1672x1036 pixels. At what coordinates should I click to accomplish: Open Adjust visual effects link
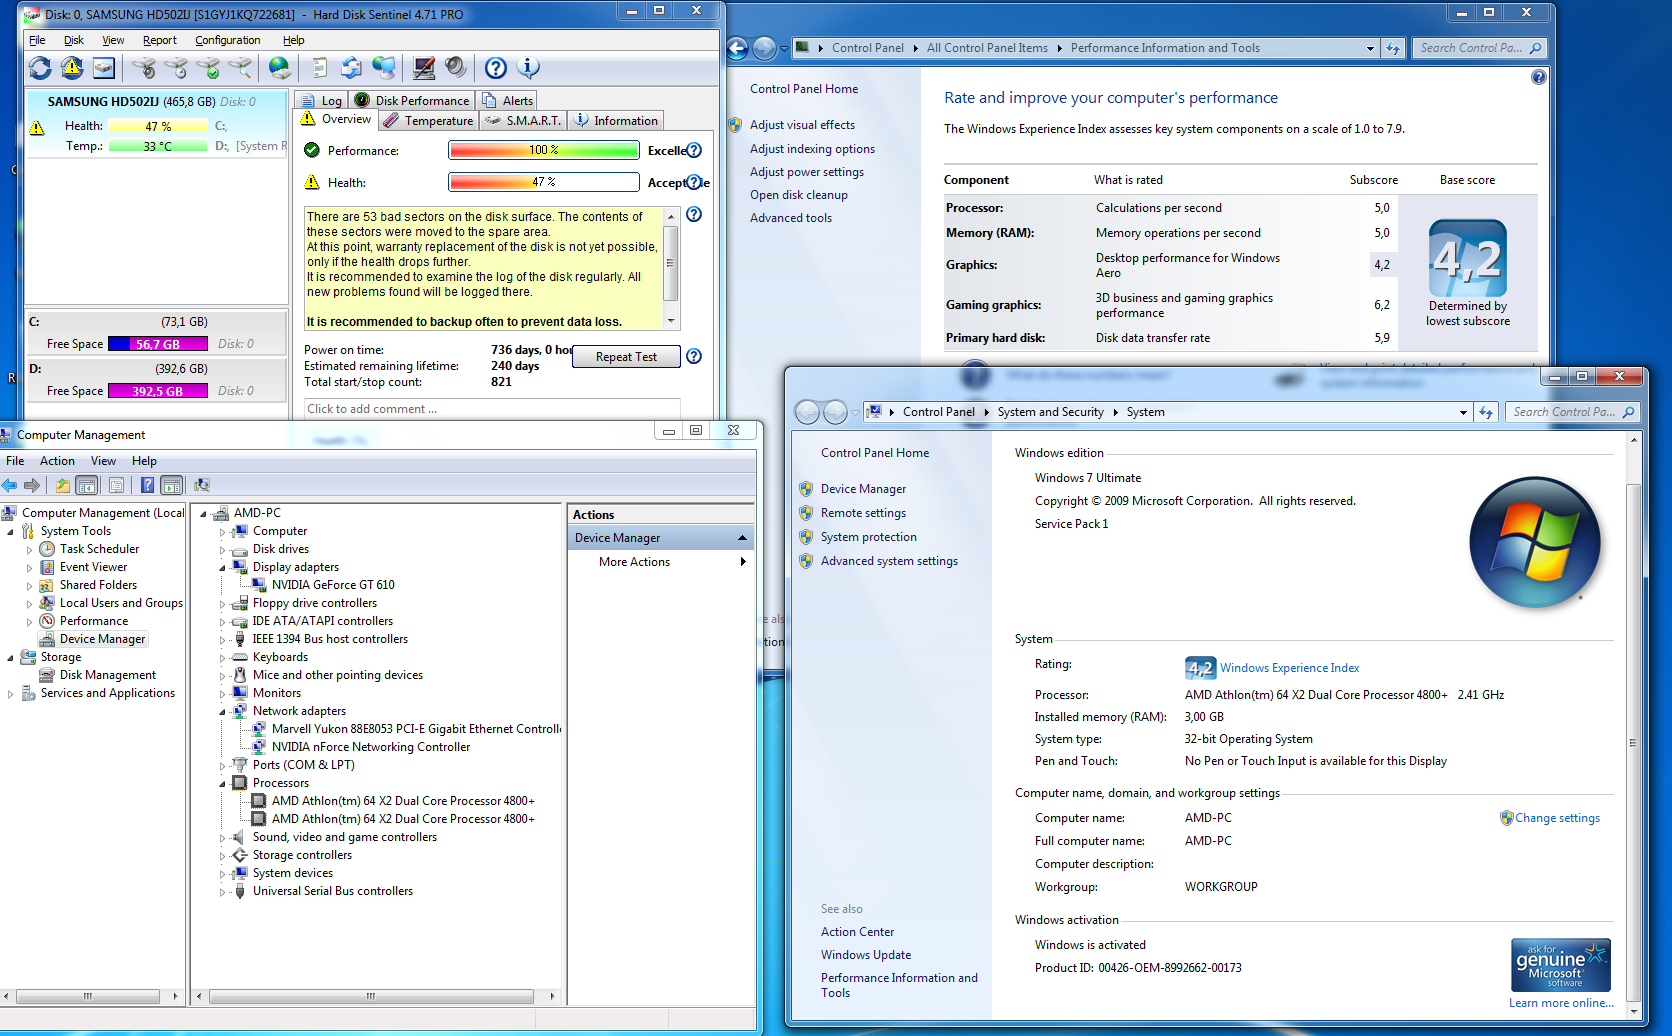pos(802,125)
